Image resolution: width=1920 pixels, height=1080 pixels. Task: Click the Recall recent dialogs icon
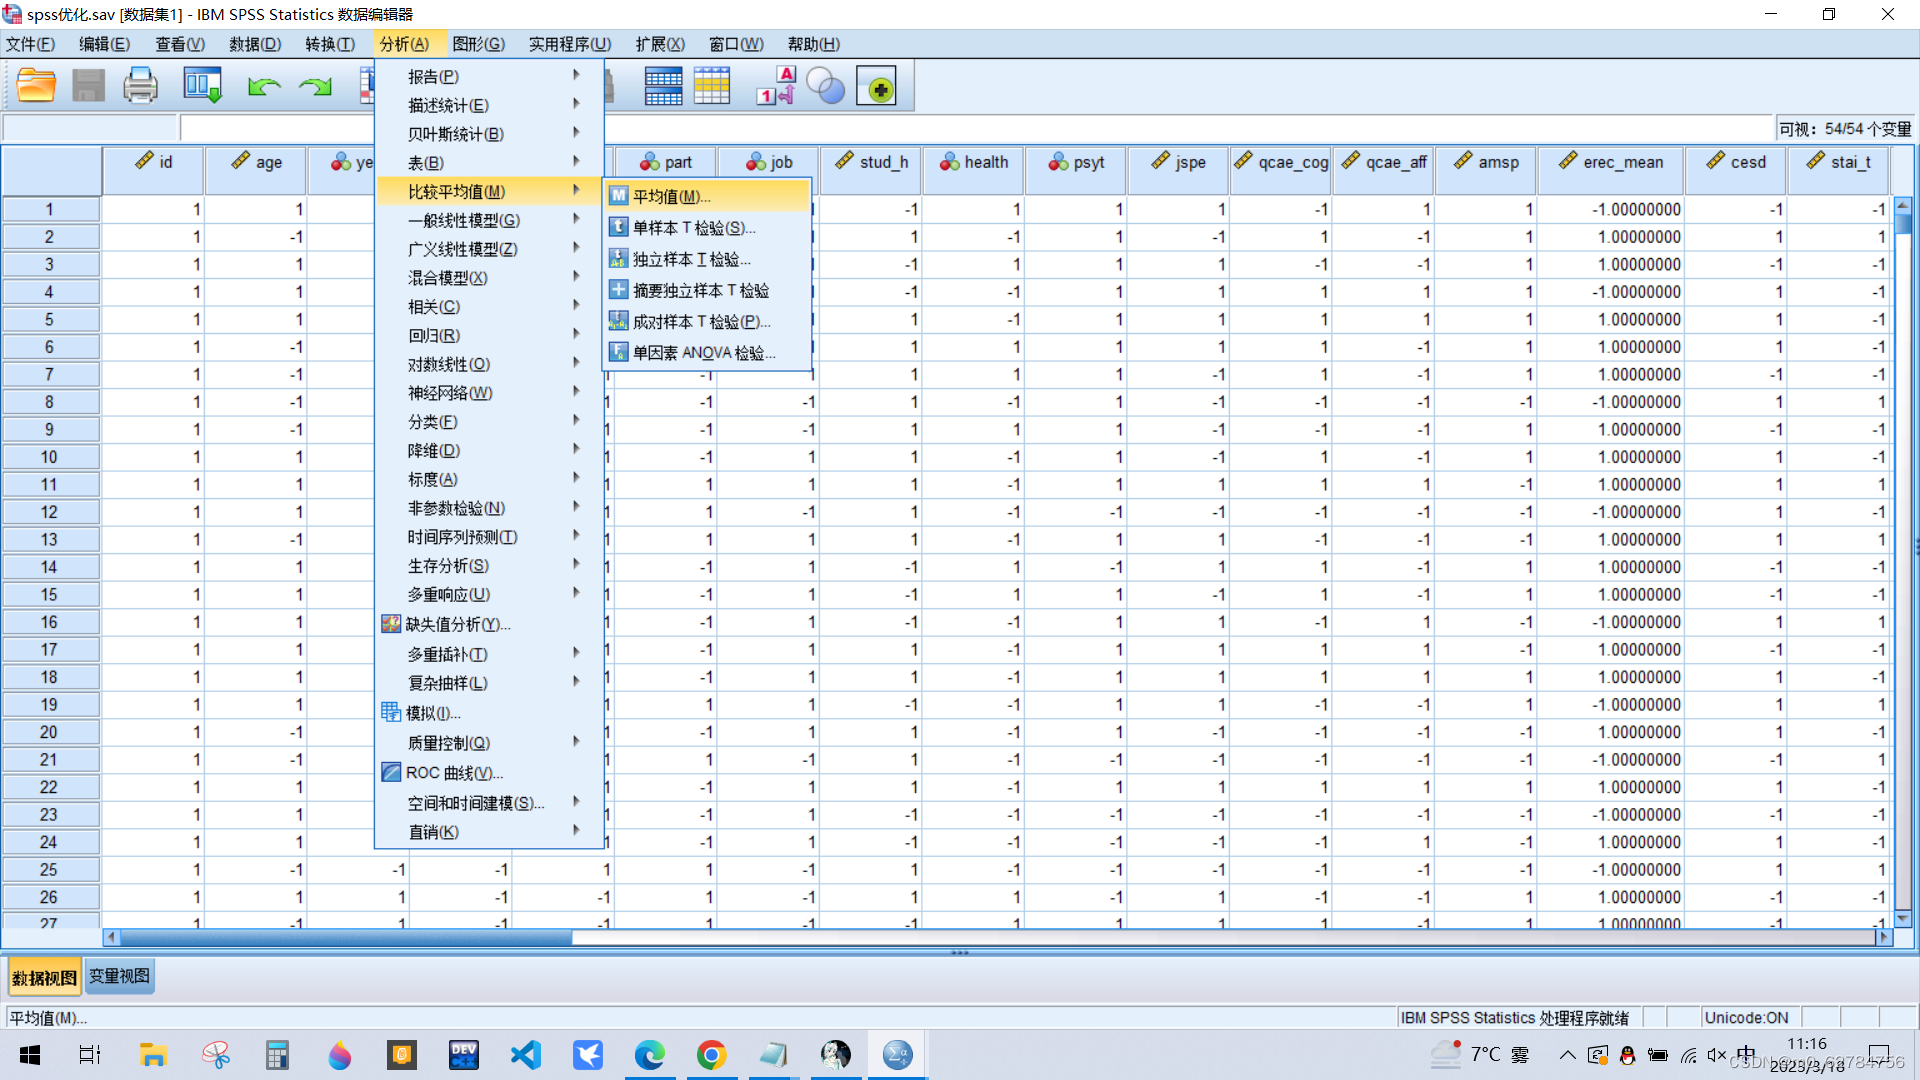tap(202, 86)
